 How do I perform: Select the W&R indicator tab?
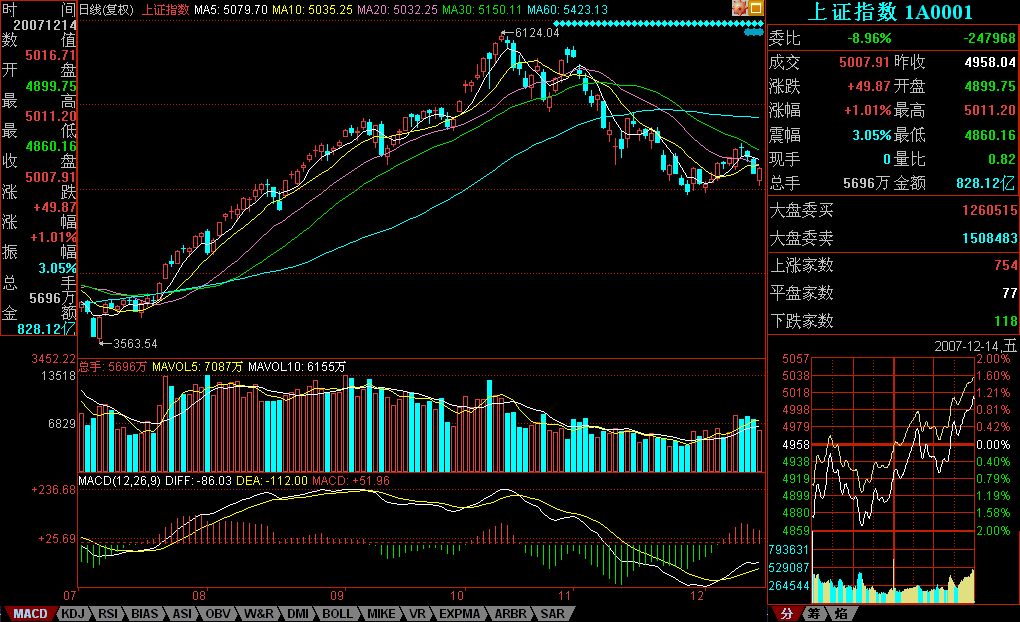pyautogui.click(x=258, y=613)
